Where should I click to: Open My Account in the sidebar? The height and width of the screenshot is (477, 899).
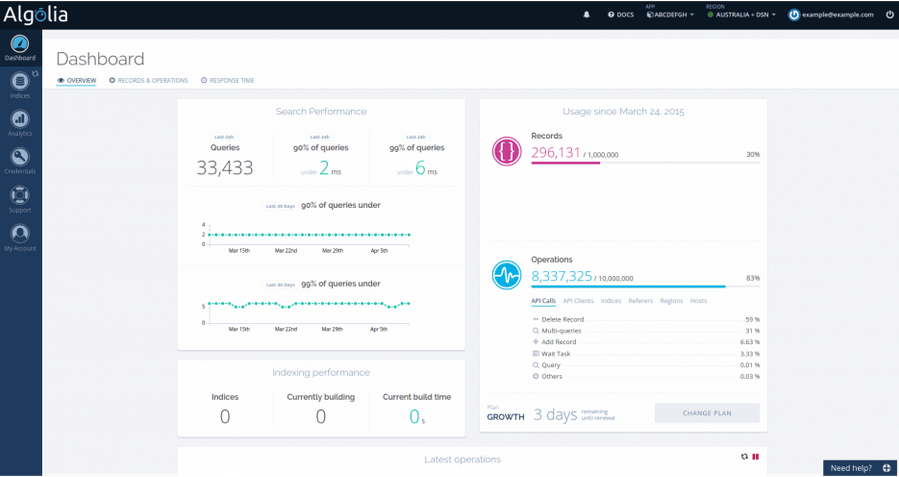click(x=20, y=236)
